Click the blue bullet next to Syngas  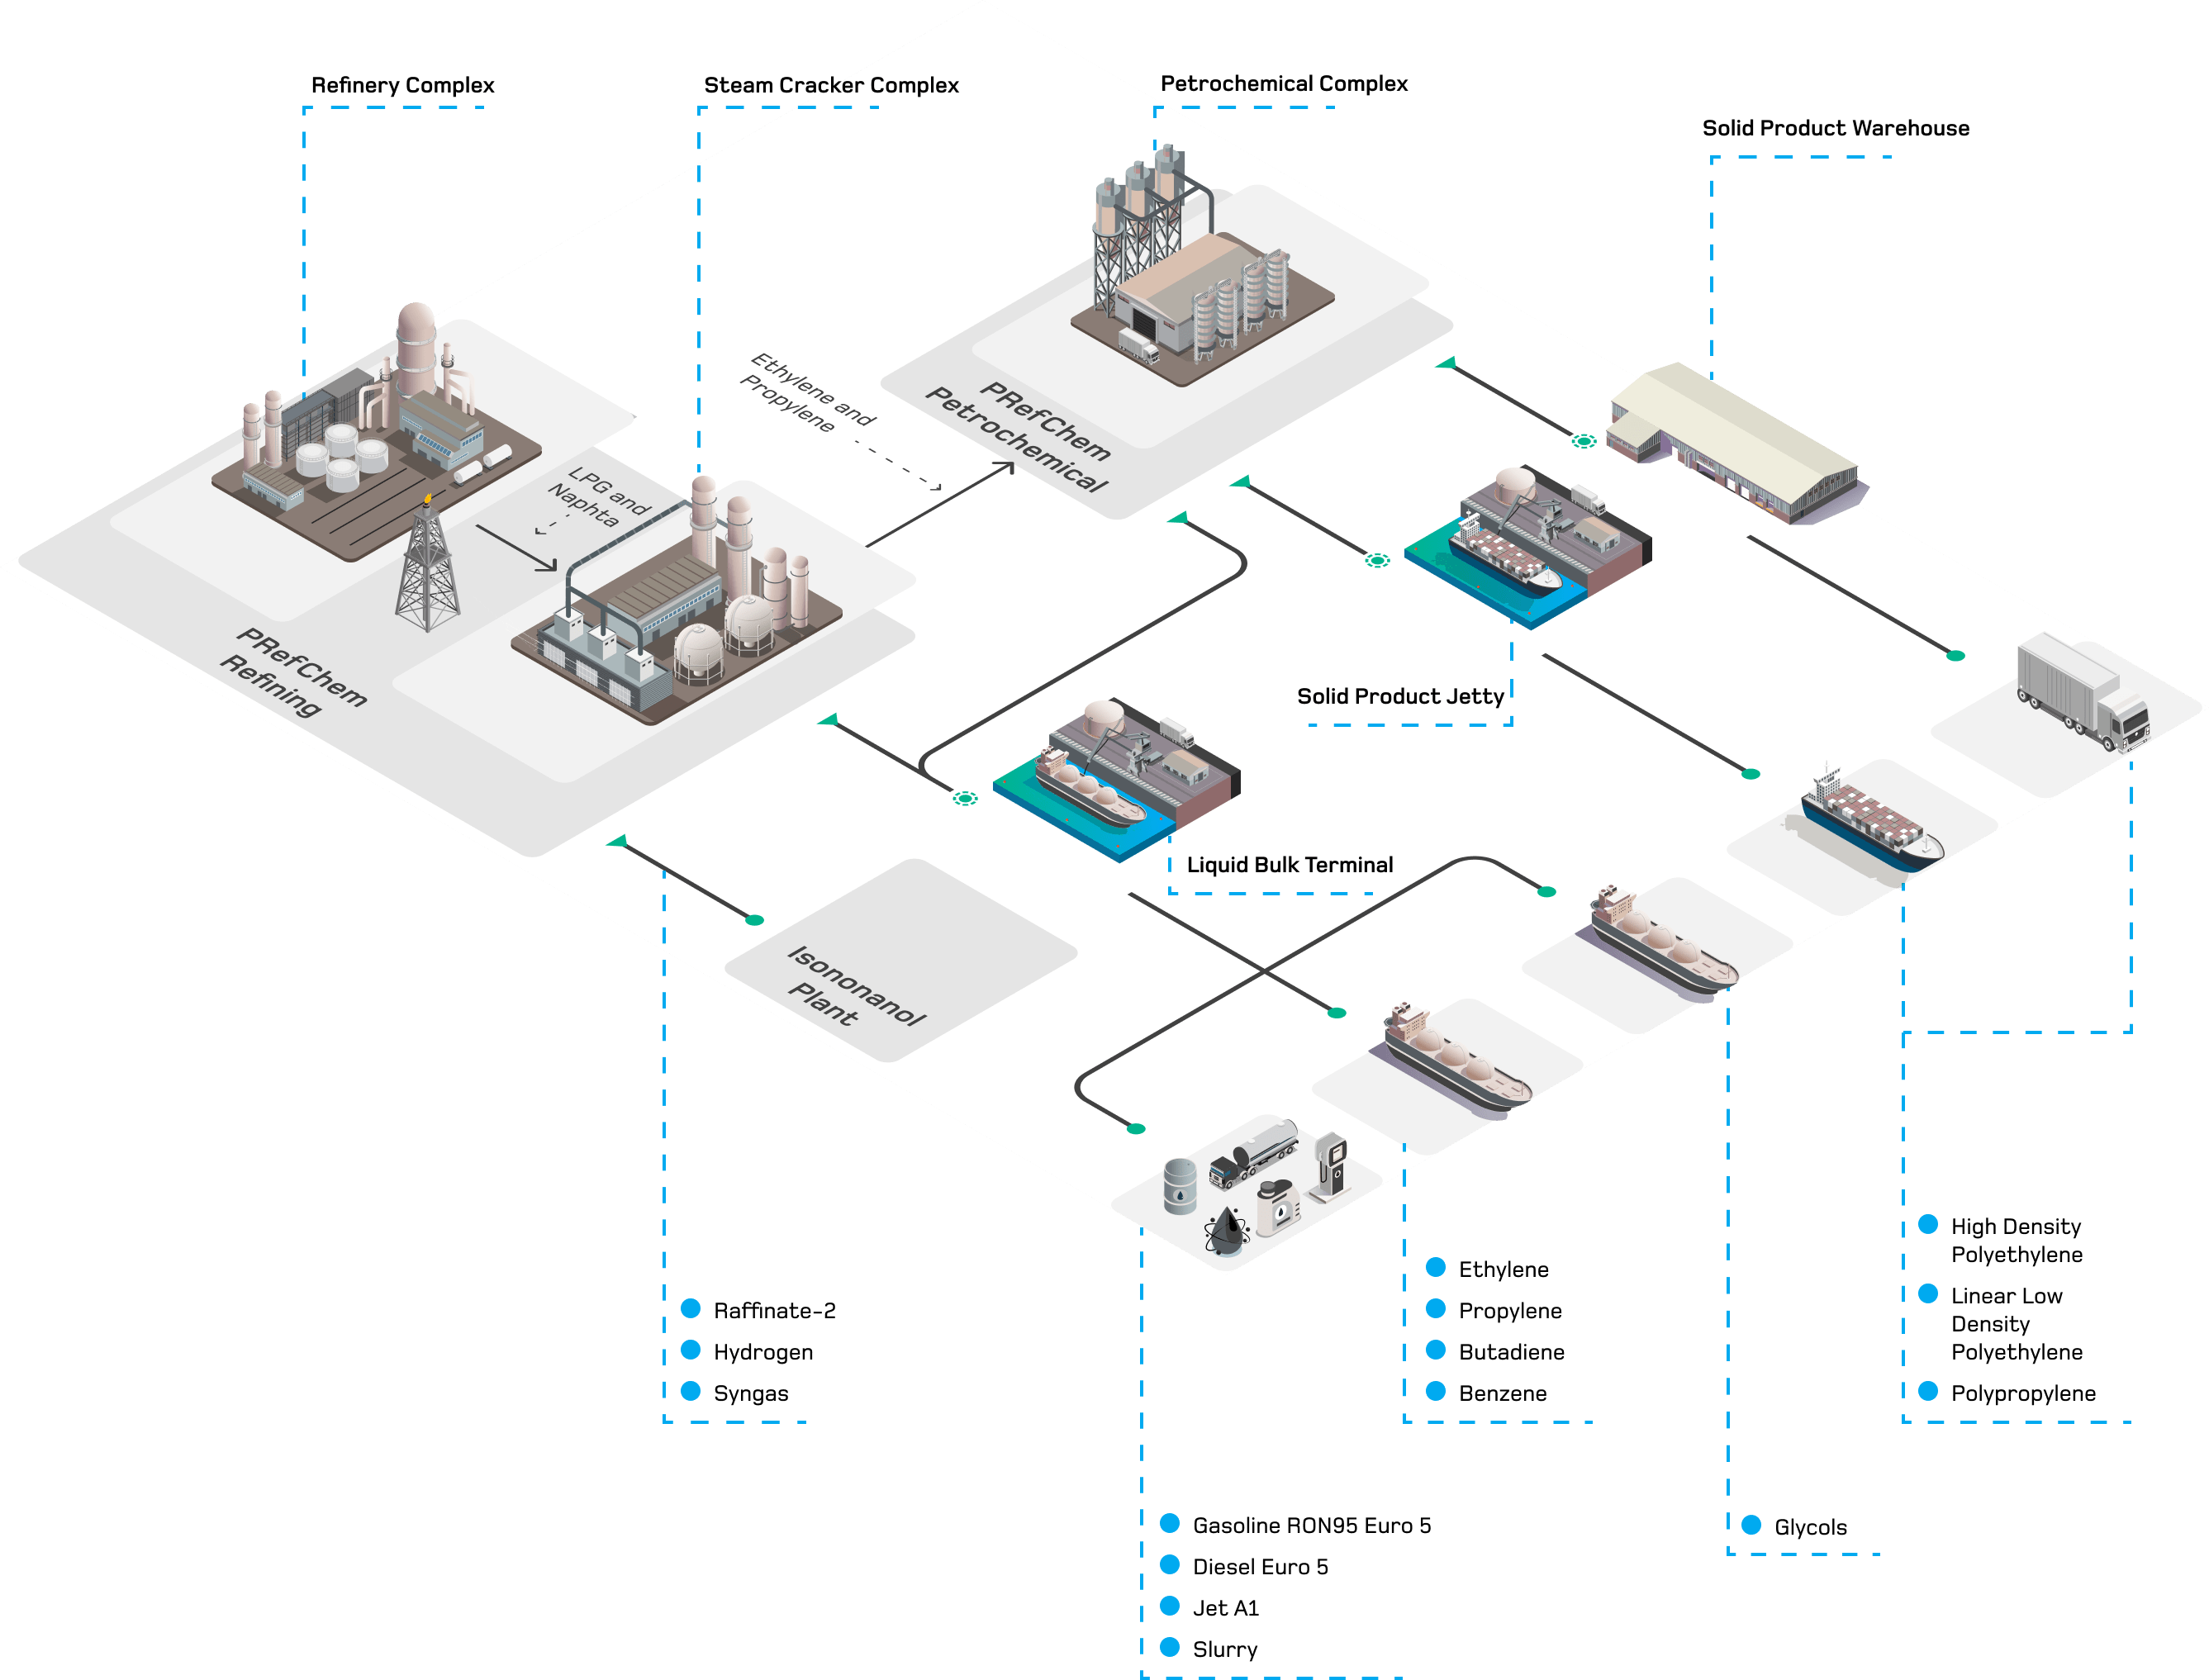pyautogui.click(x=690, y=1391)
